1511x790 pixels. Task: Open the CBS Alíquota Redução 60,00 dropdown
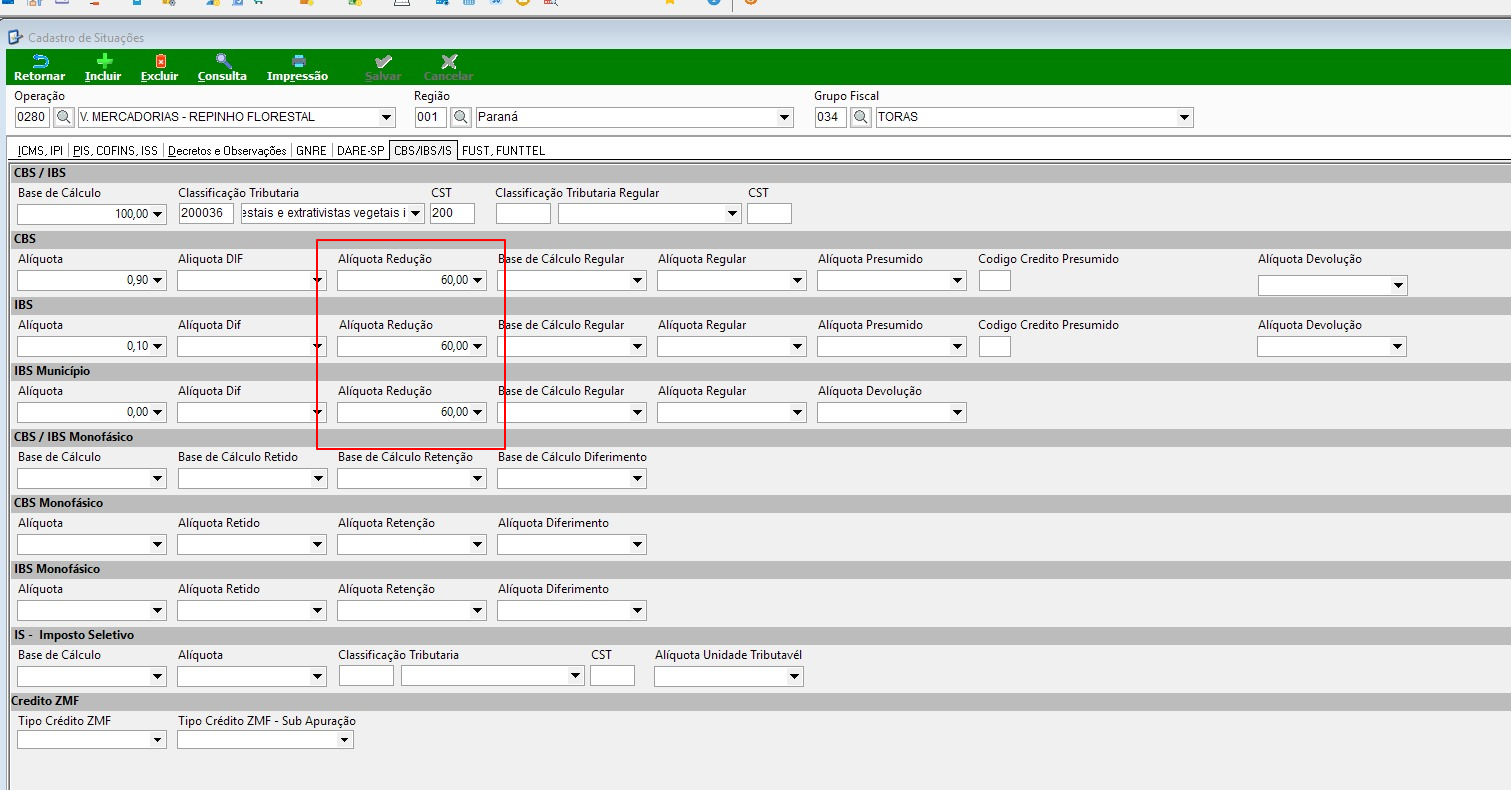coord(478,280)
